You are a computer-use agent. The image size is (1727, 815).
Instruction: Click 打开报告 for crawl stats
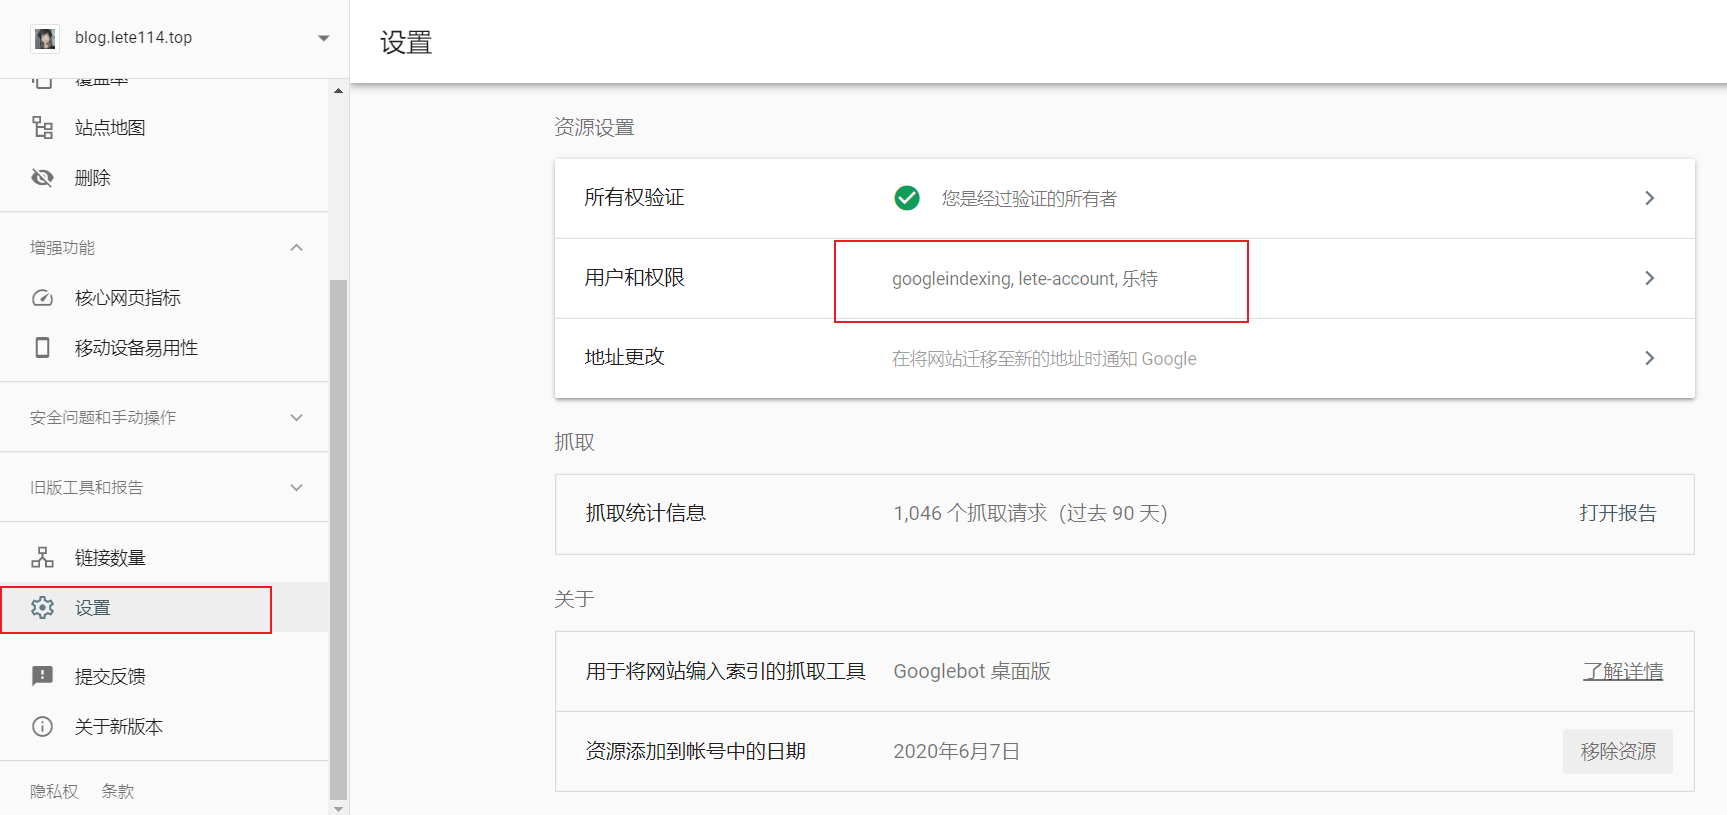tap(1617, 514)
